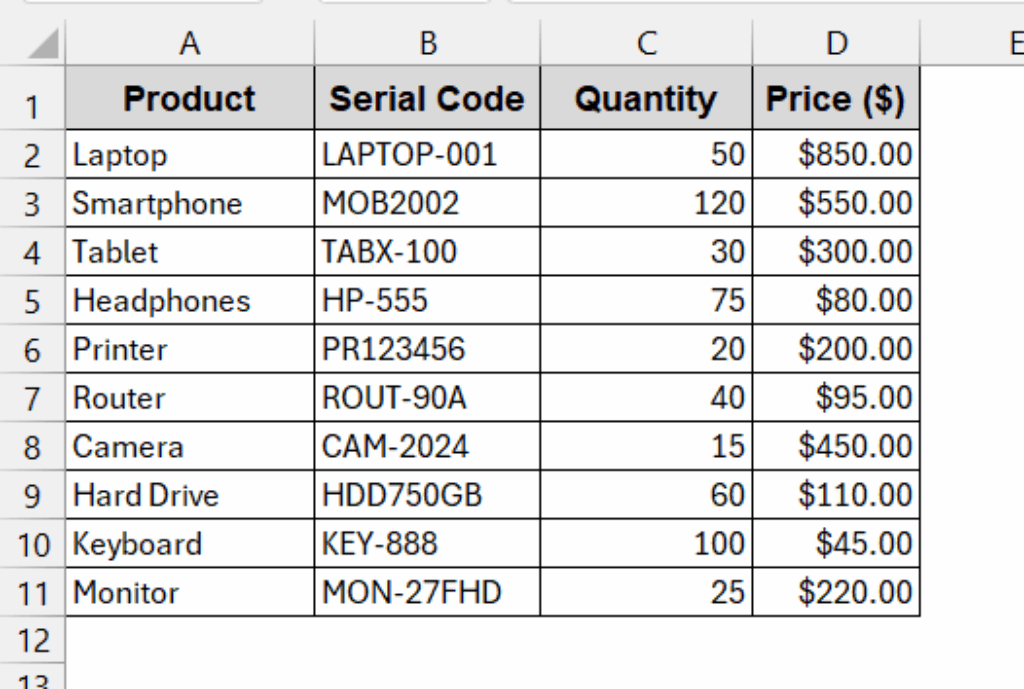Click the empty cell A12 below Monitor
The height and width of the screenshot is (689, 1024).
click(190, 640)
